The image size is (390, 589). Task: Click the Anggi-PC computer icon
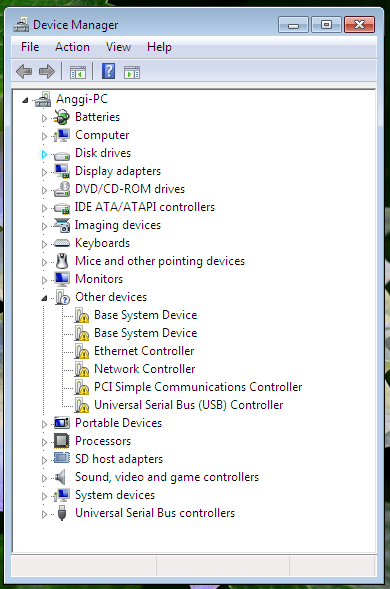click(43, 99)
